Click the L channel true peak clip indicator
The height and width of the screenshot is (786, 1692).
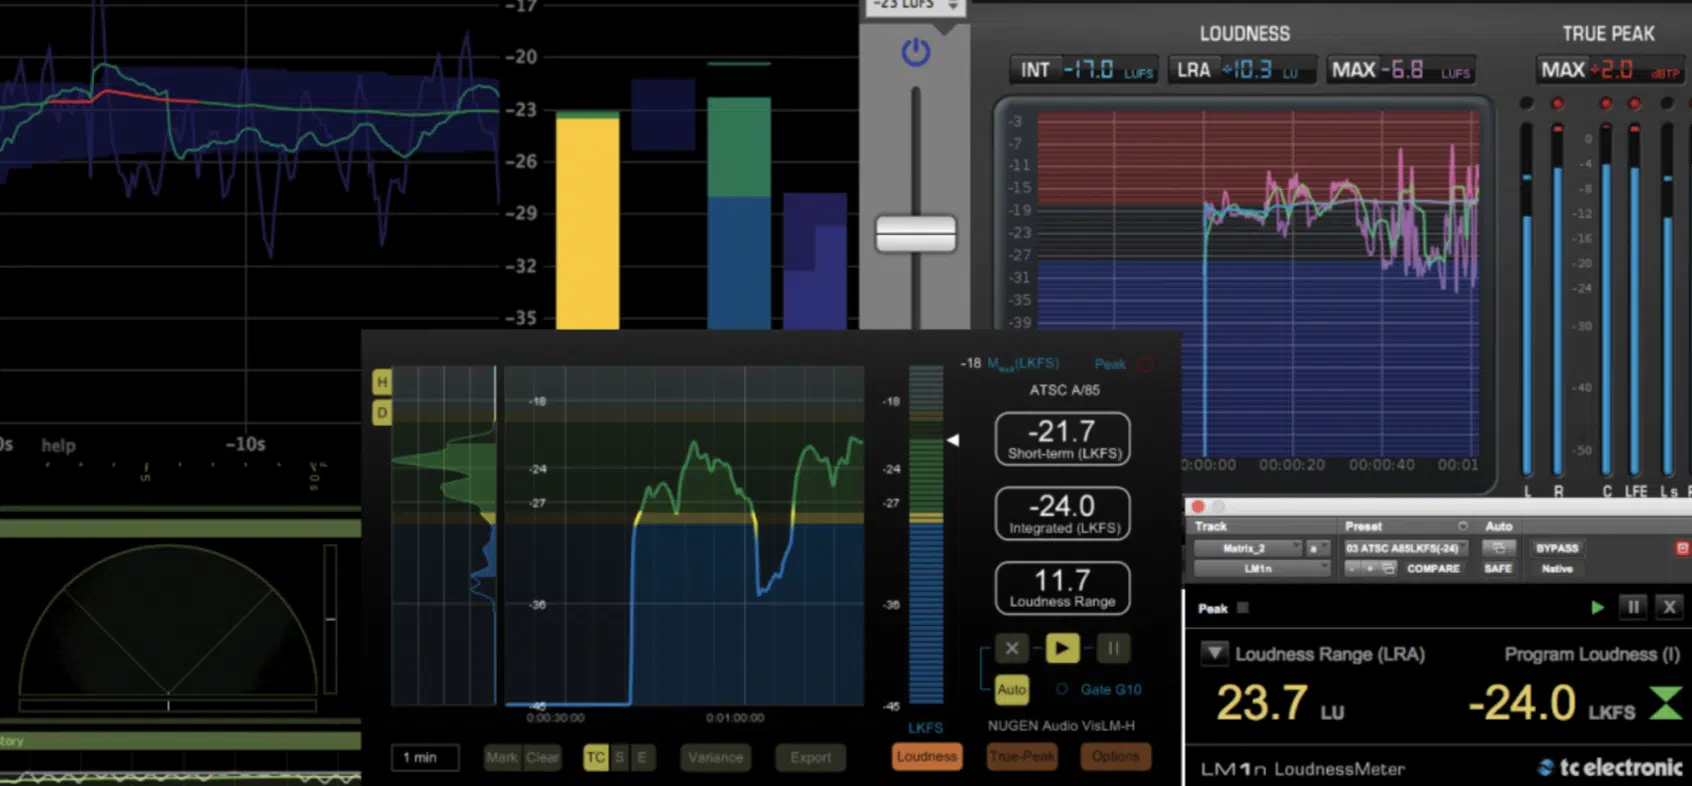[x=1526, y=103]
